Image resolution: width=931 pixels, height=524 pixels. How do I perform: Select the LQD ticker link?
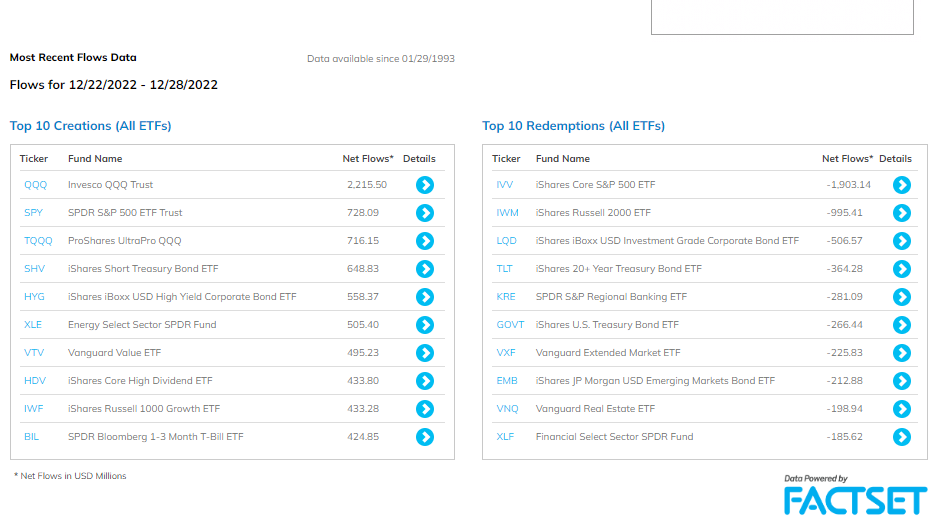pyautogui.click(x=506, y=240)
